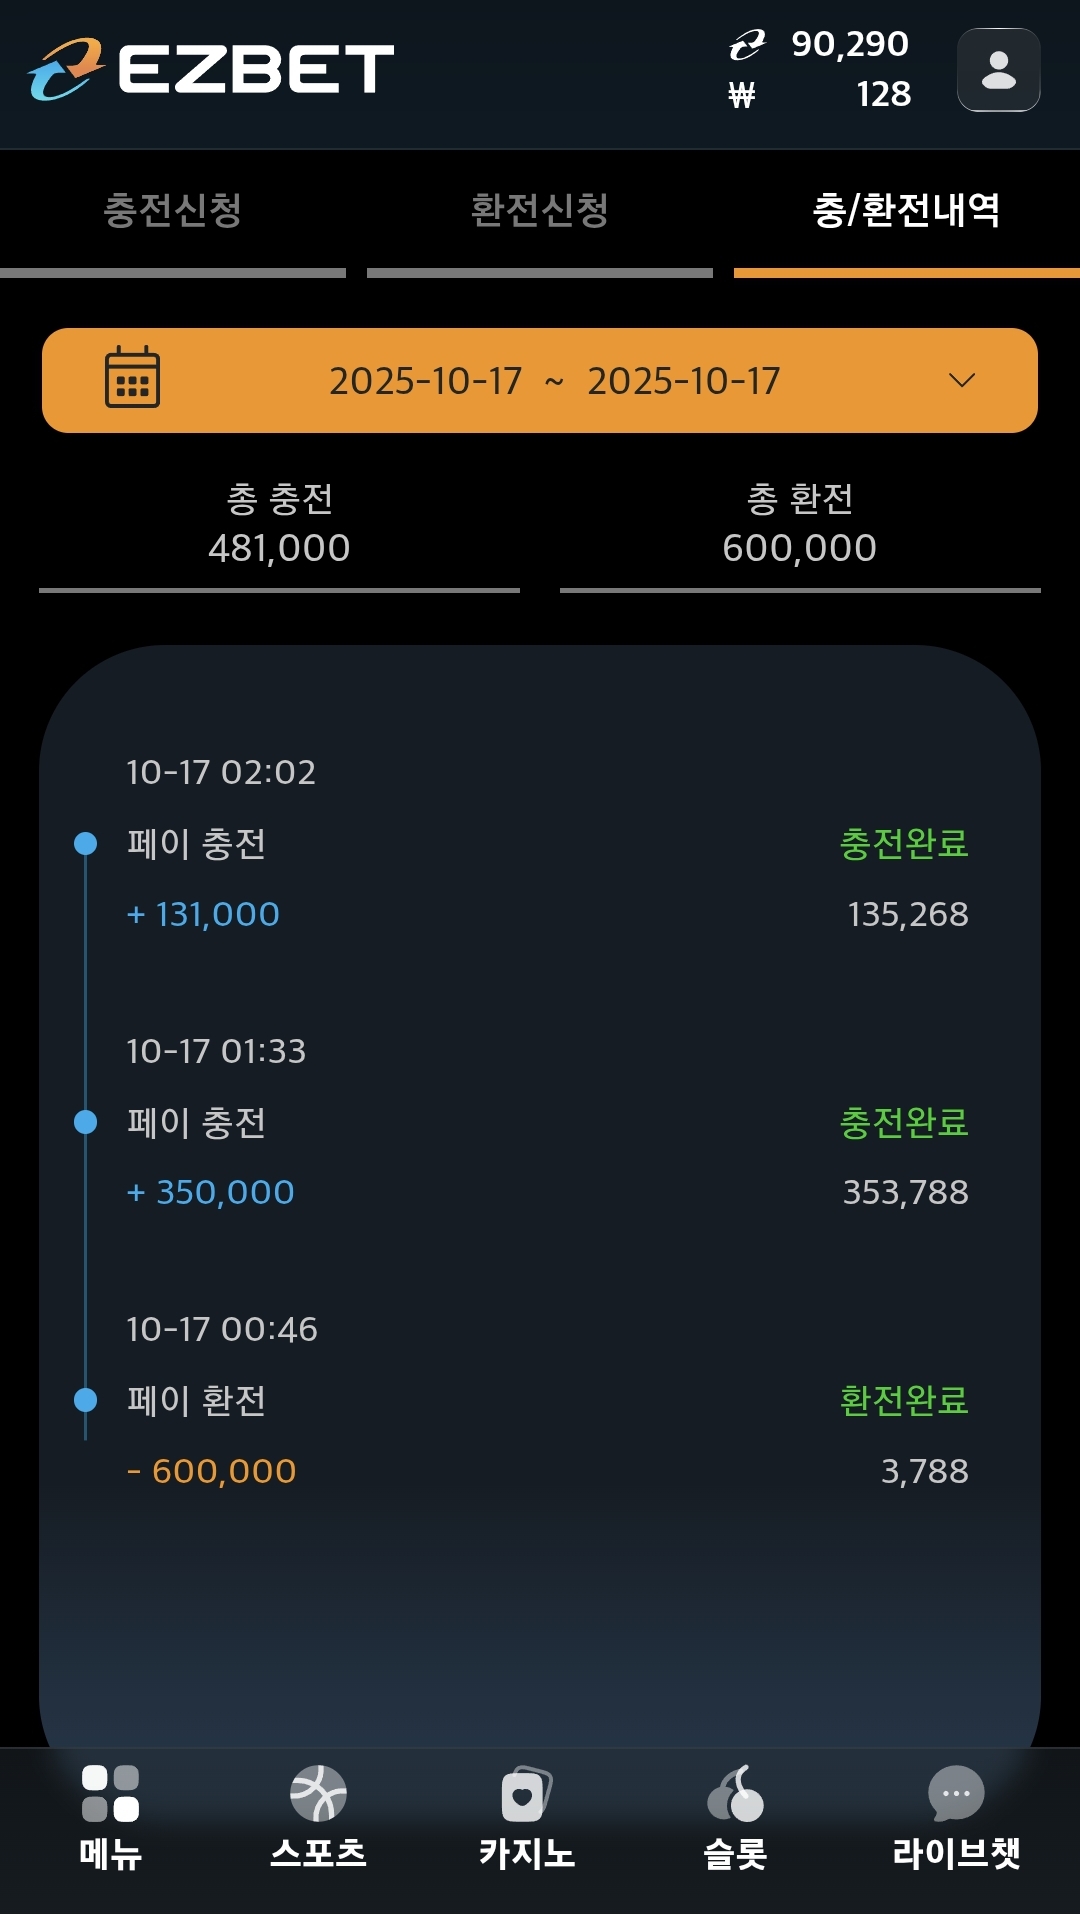Click the EZBET logo
Image resolution: width=1080 pixels, height=1914 pixels.
coord(211,69)
